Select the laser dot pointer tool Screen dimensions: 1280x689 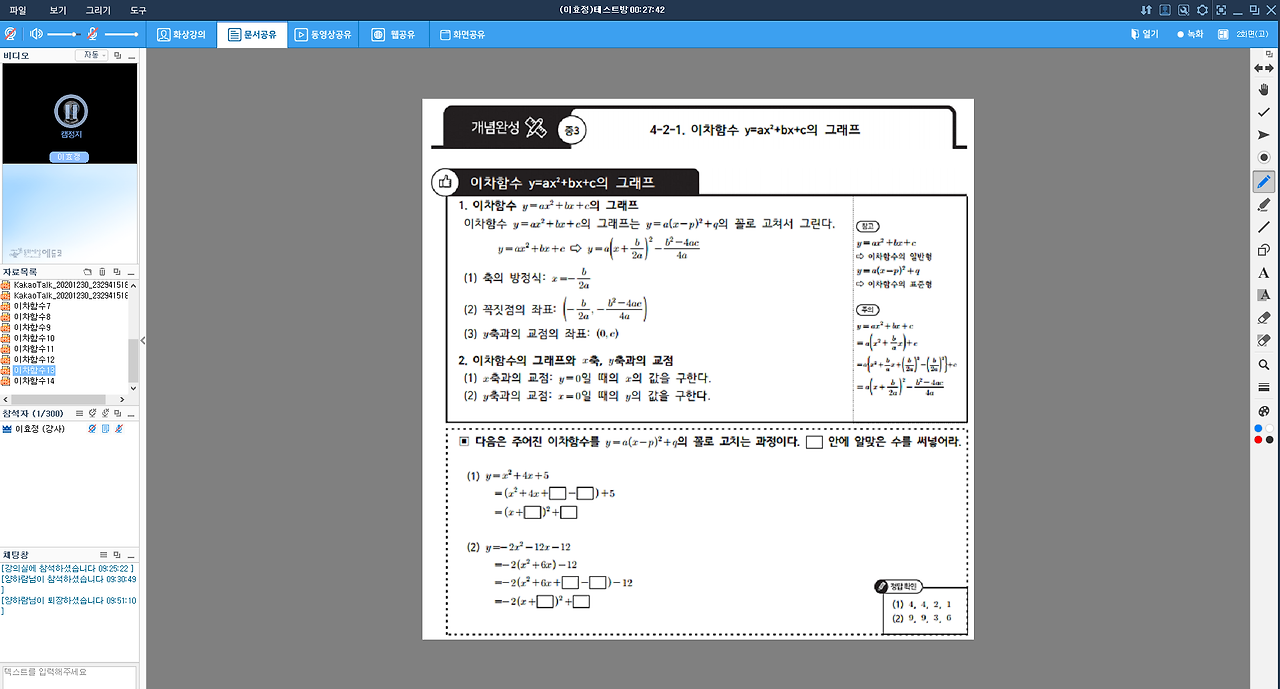(x=1264, y=158)
